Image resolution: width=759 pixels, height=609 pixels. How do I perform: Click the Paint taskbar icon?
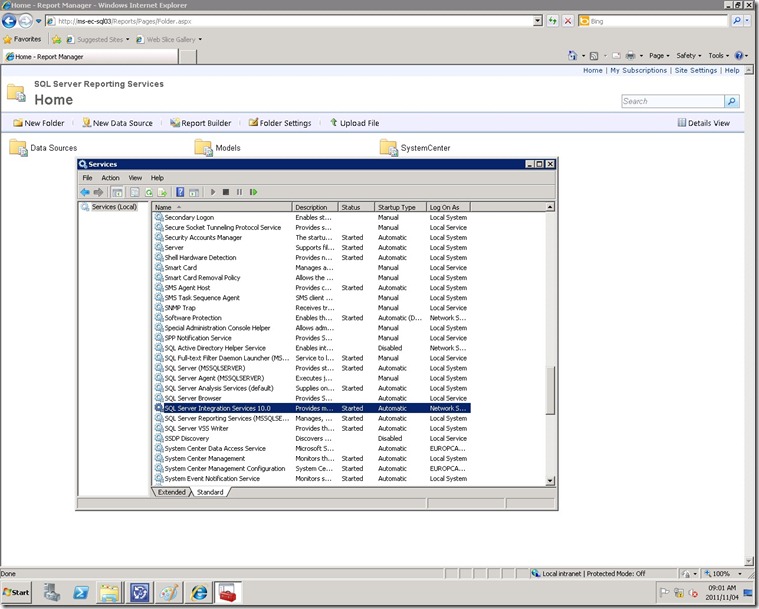(169, 593)
